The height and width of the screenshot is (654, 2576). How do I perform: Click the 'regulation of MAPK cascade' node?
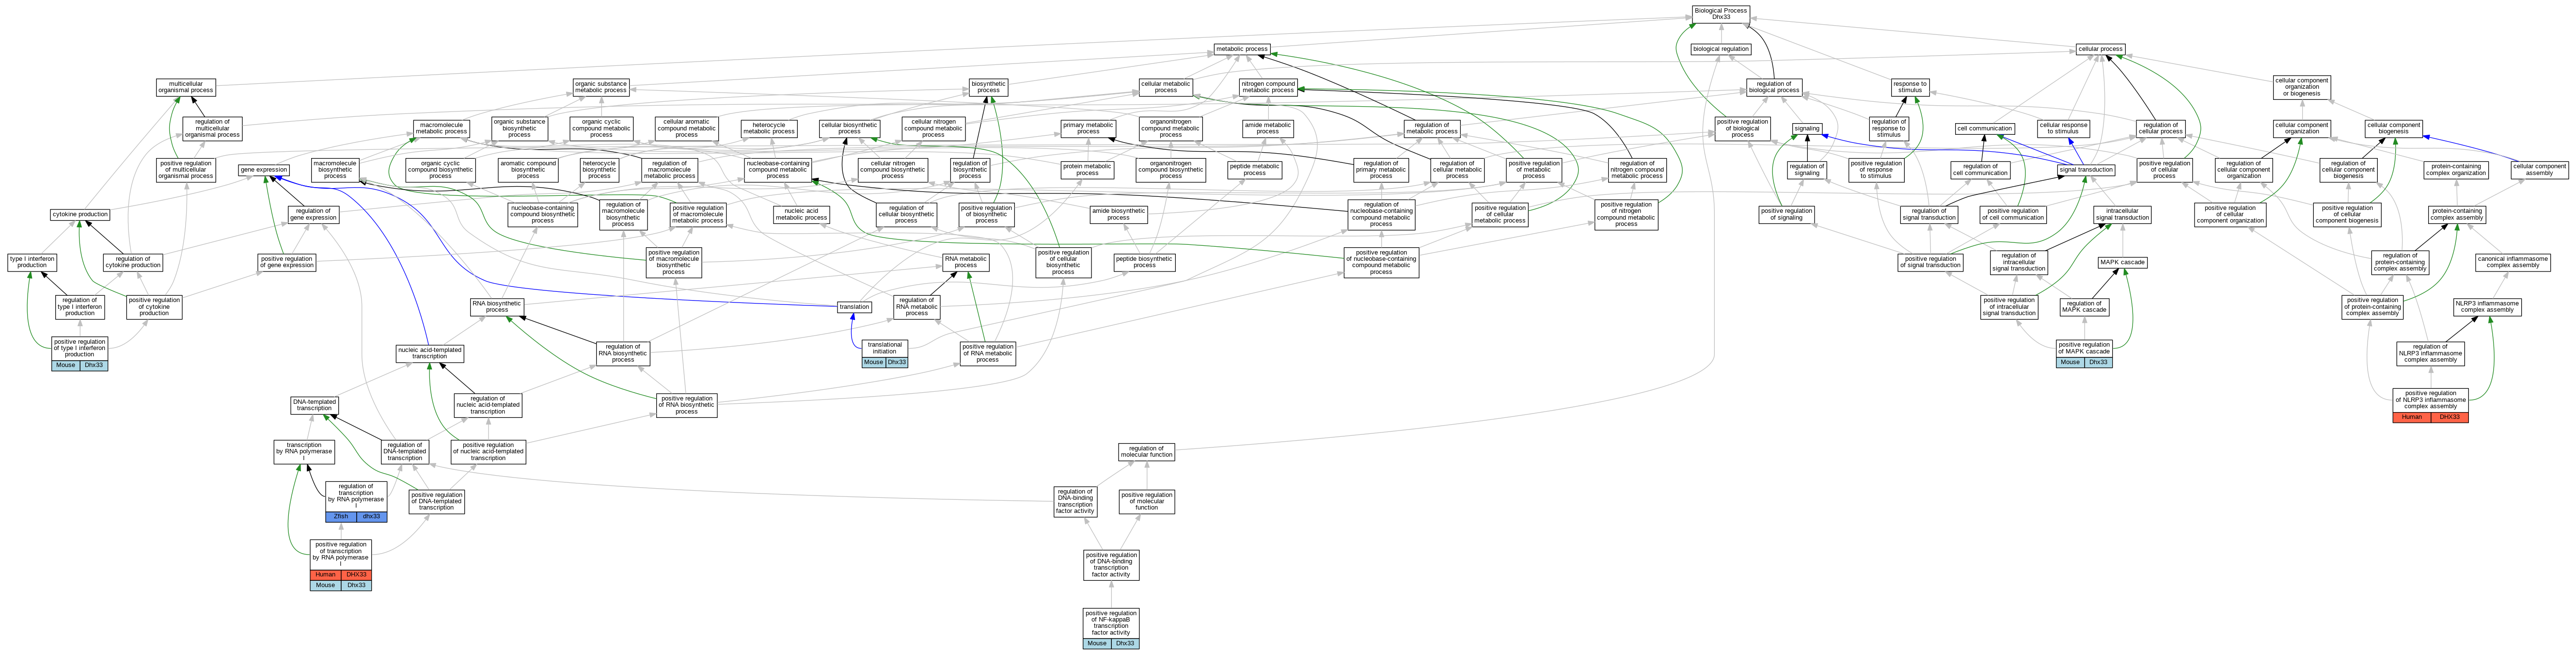2084,306
